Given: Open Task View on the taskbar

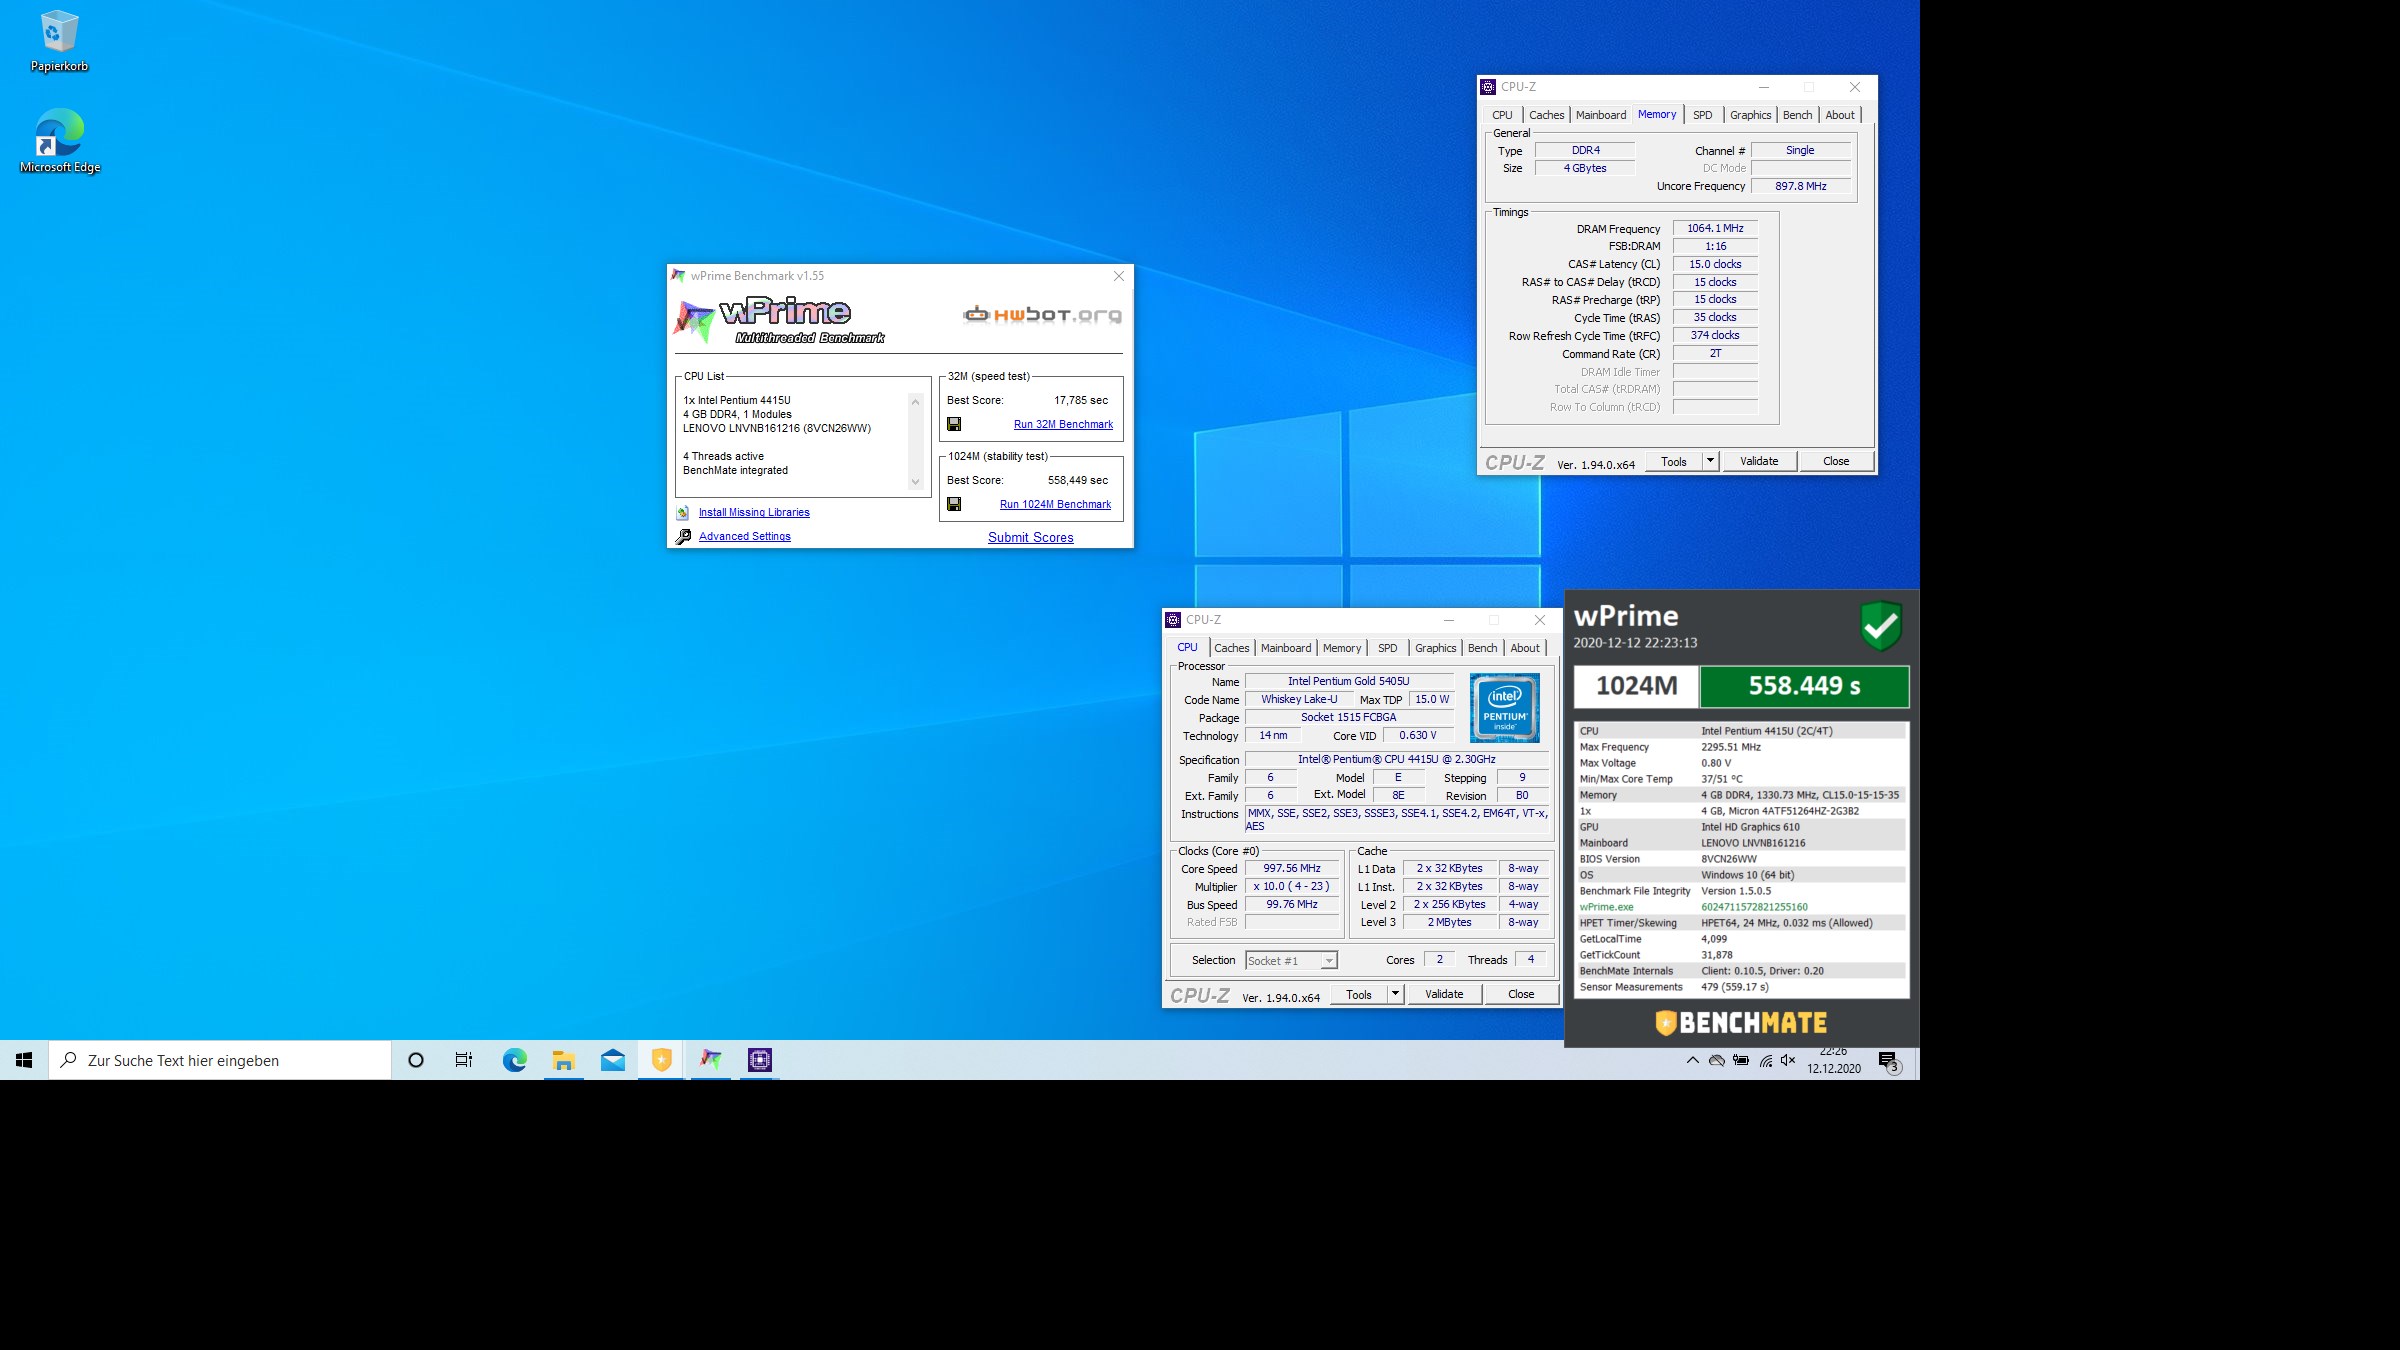Looking at the screenshot, I should pos(464,1060).
